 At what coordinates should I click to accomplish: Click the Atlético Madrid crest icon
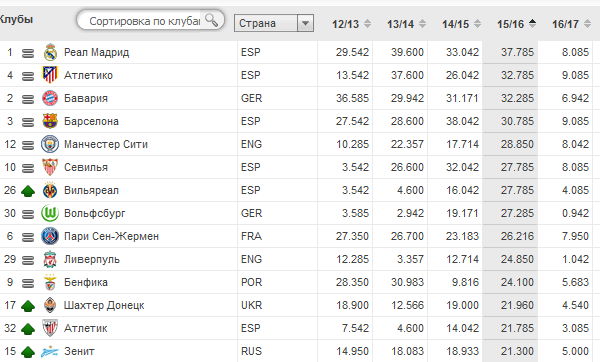[50, 75]
